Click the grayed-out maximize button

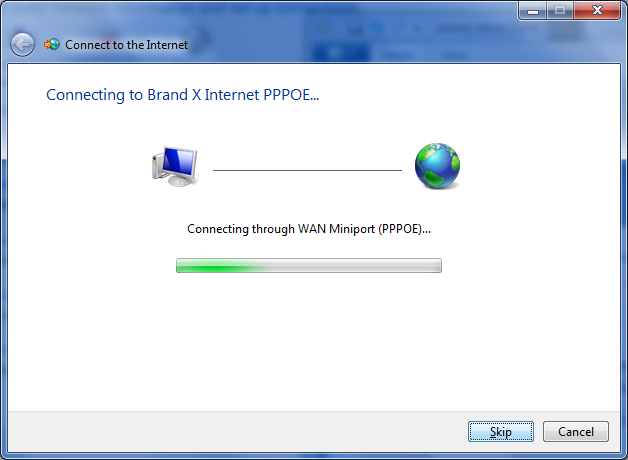(560, 10)
